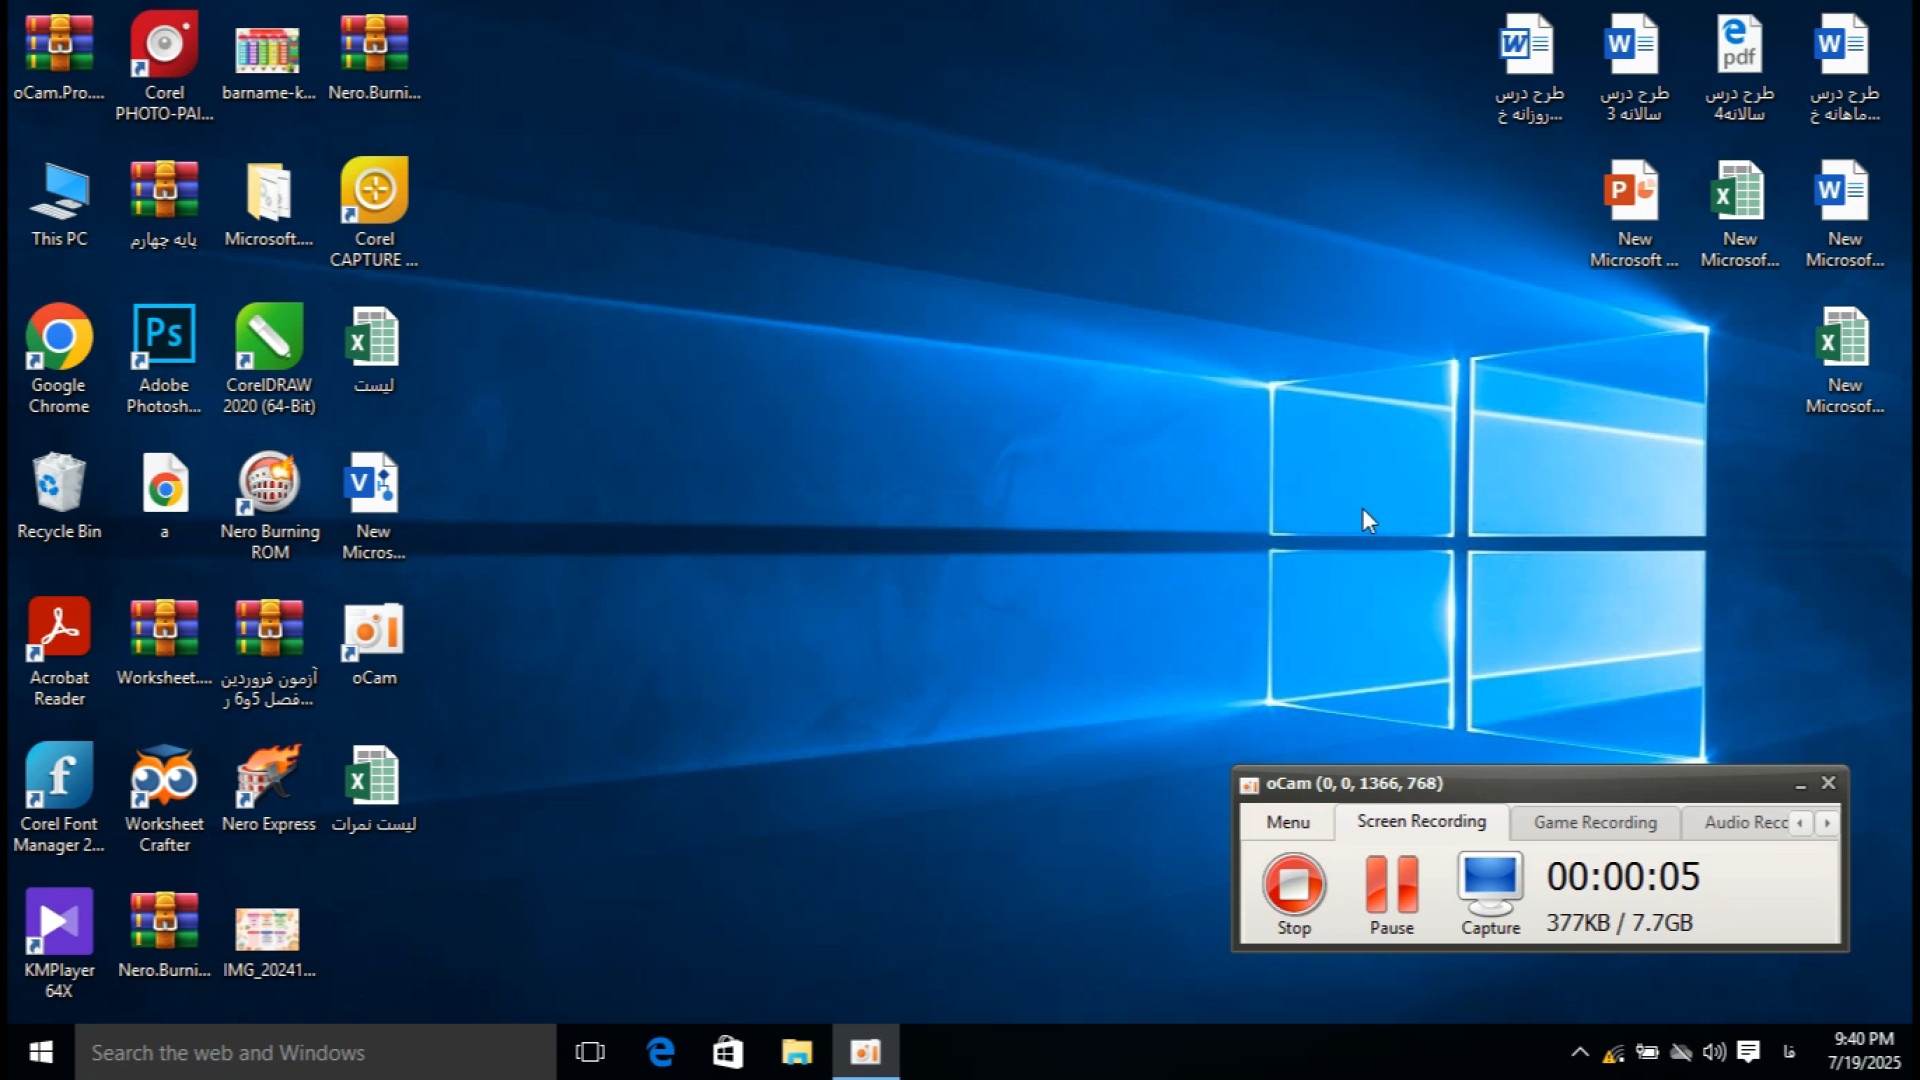Open the oCam Menu tab
The image size is (1920, 1080).
[1287, 822]
